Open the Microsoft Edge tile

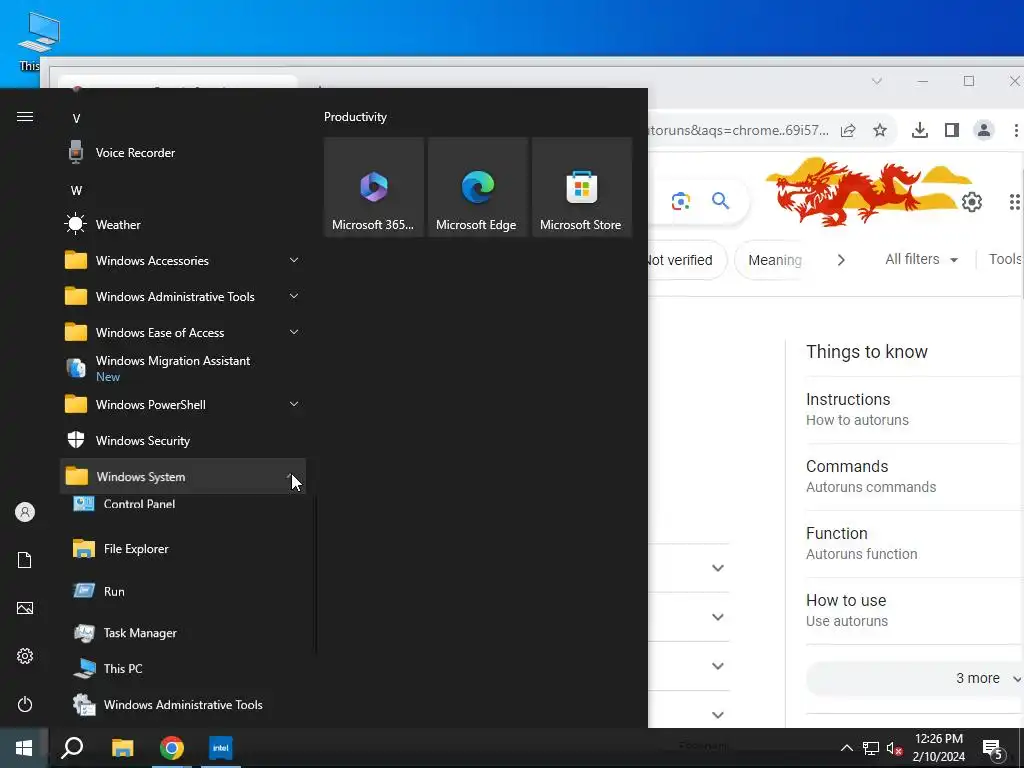point(477,187)
